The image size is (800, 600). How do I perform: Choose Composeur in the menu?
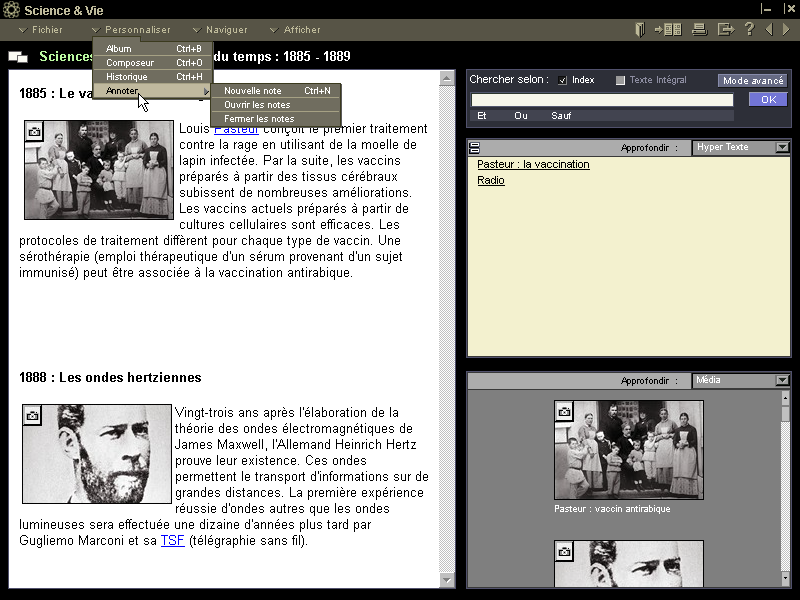[x=153, y=63]
